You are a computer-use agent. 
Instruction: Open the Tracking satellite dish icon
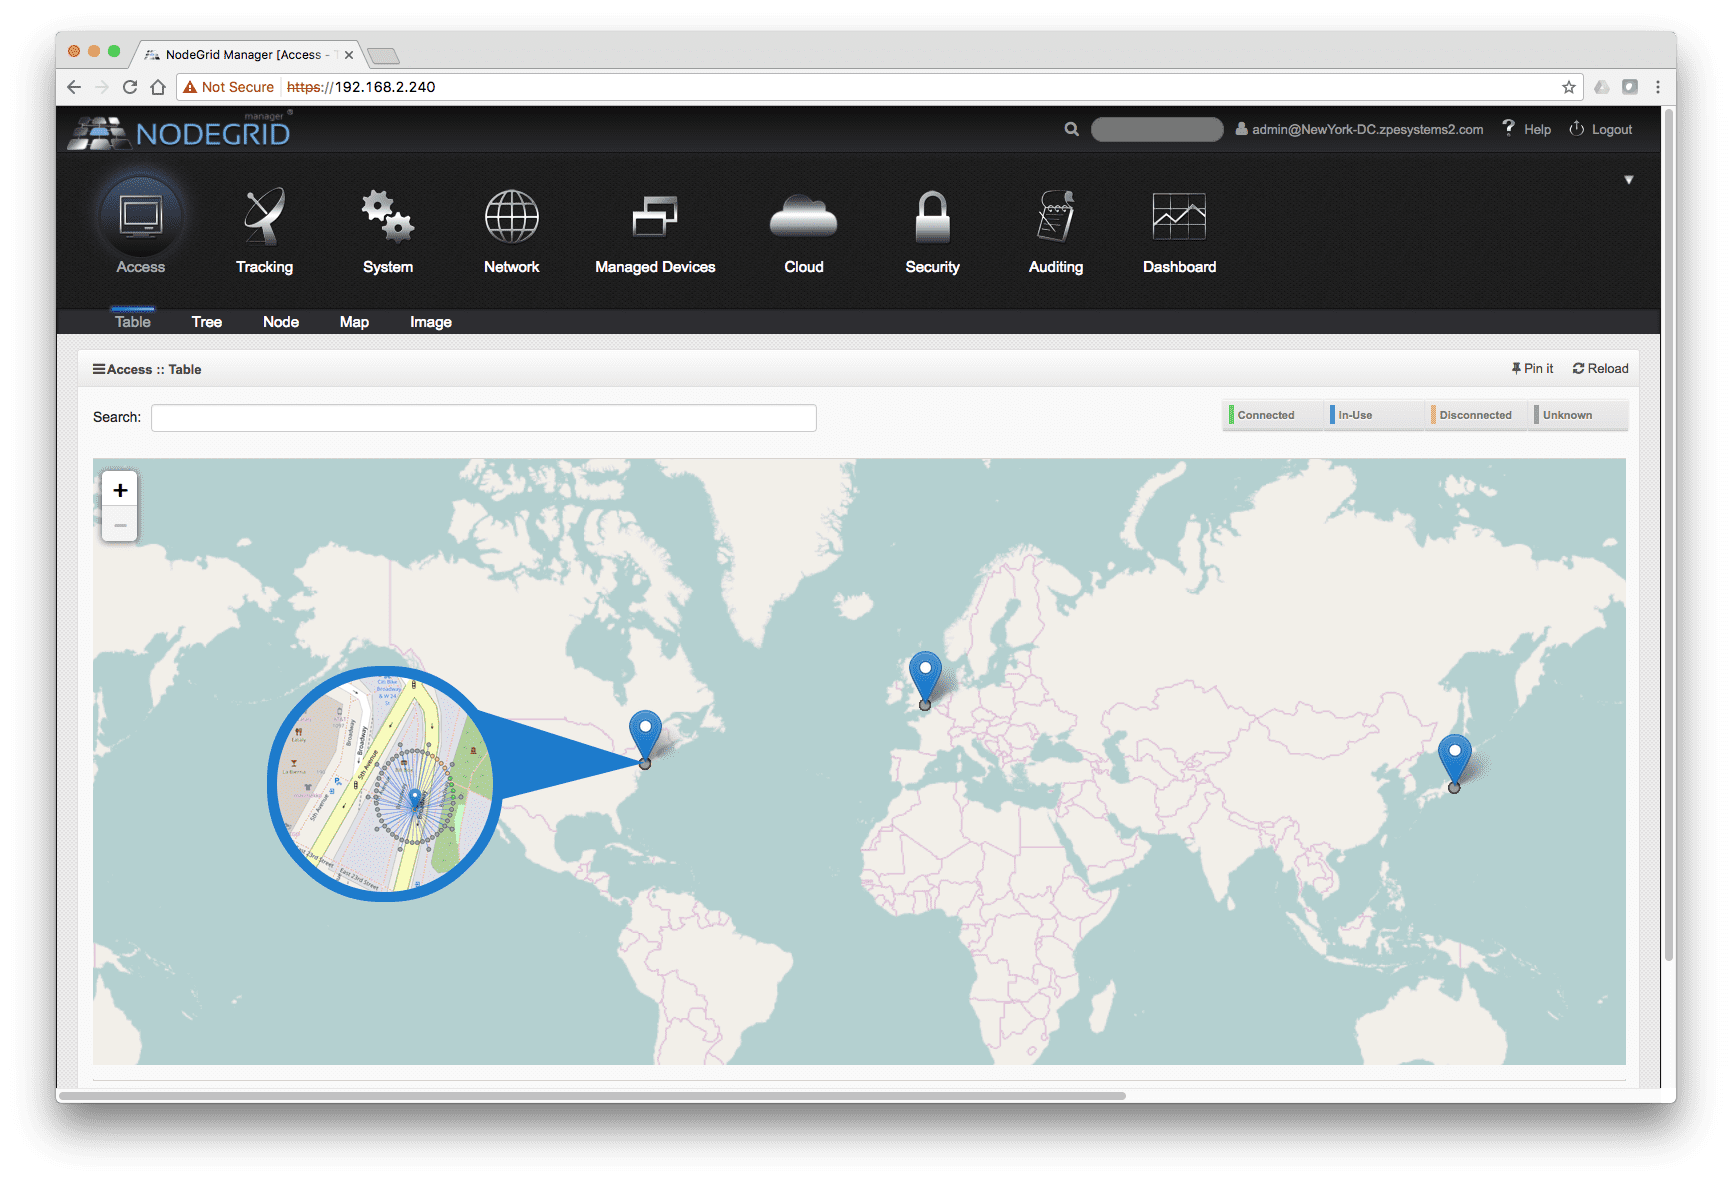[x=264, y=218]
